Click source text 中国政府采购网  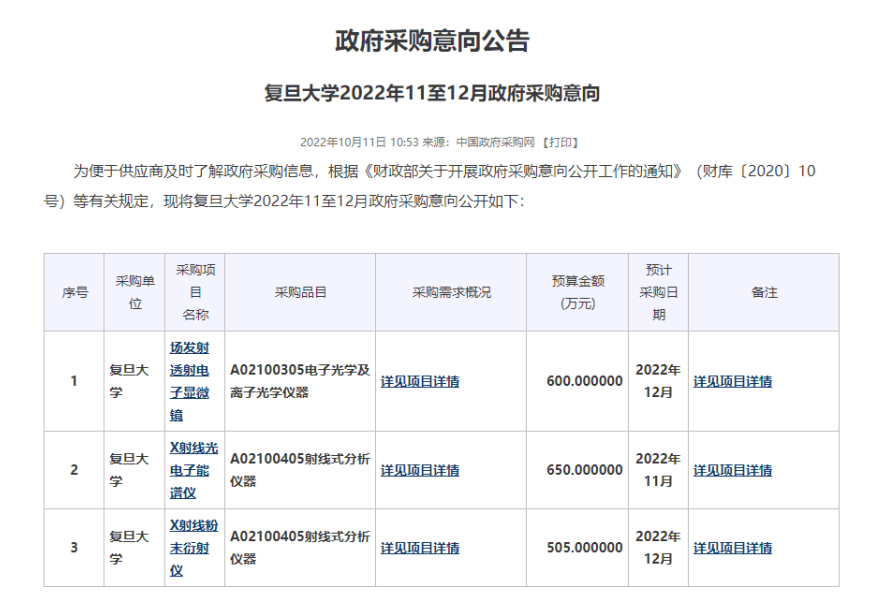pos(495,142)
